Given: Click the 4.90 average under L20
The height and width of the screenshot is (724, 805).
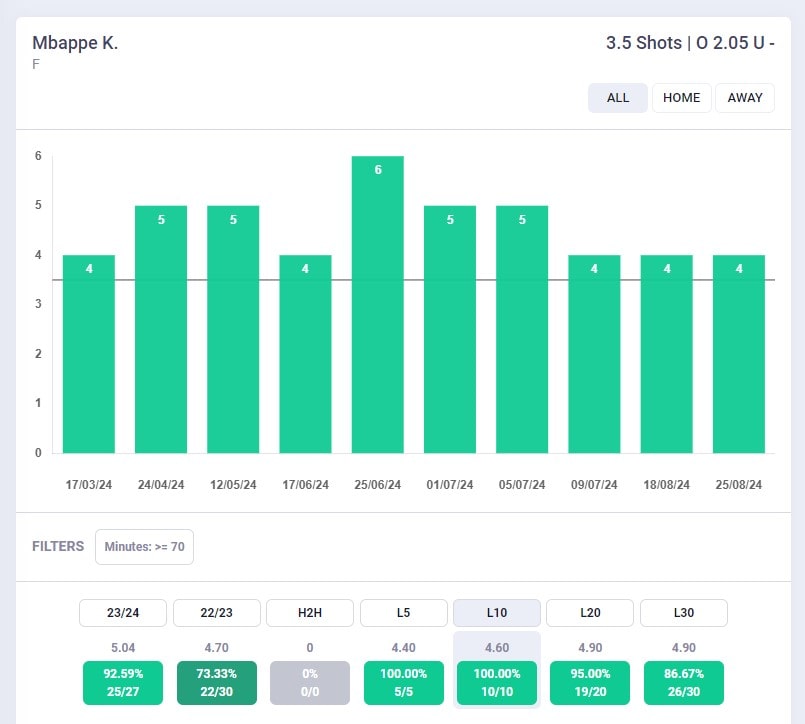Looking at the screenshot, I should [x=590, y=648].
